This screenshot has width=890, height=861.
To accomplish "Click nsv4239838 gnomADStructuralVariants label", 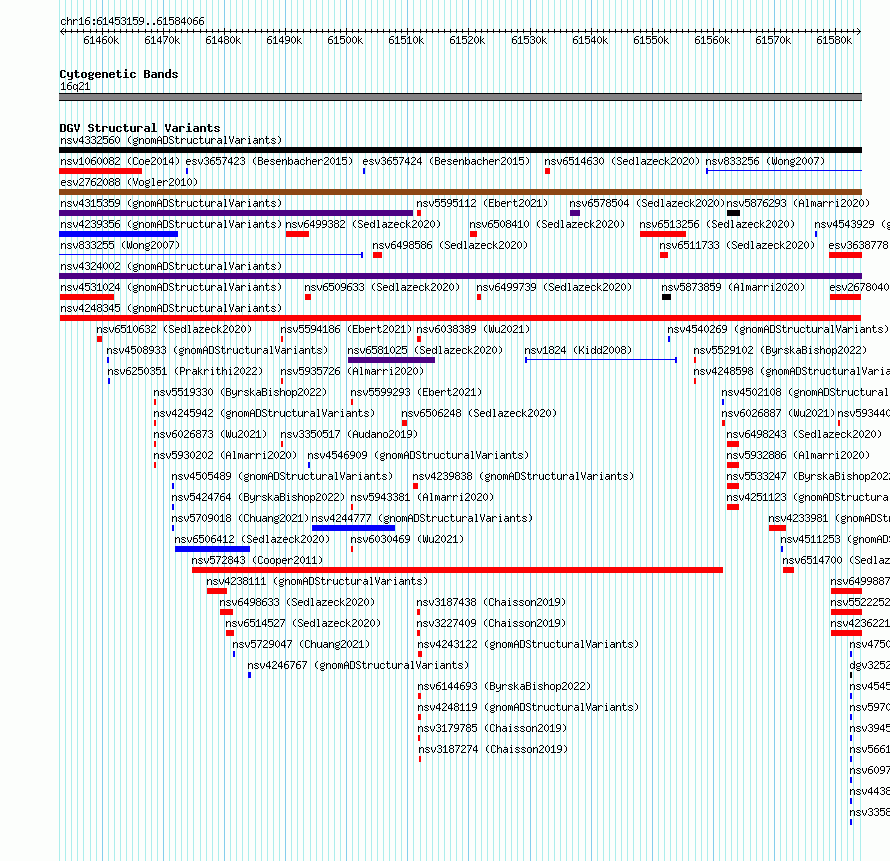I will [x=523, y=476].
